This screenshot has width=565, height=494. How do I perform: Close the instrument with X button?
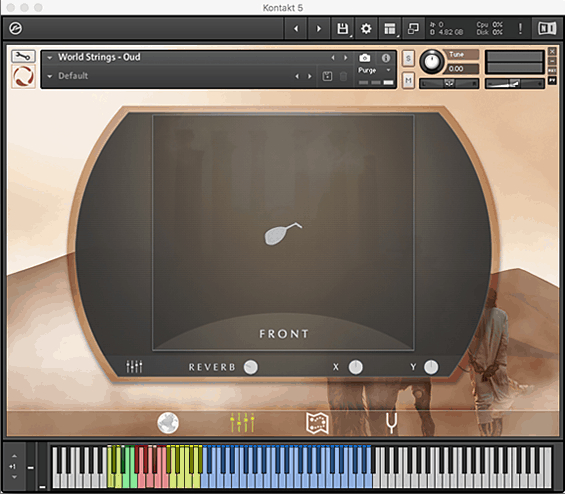coord(552,52)
